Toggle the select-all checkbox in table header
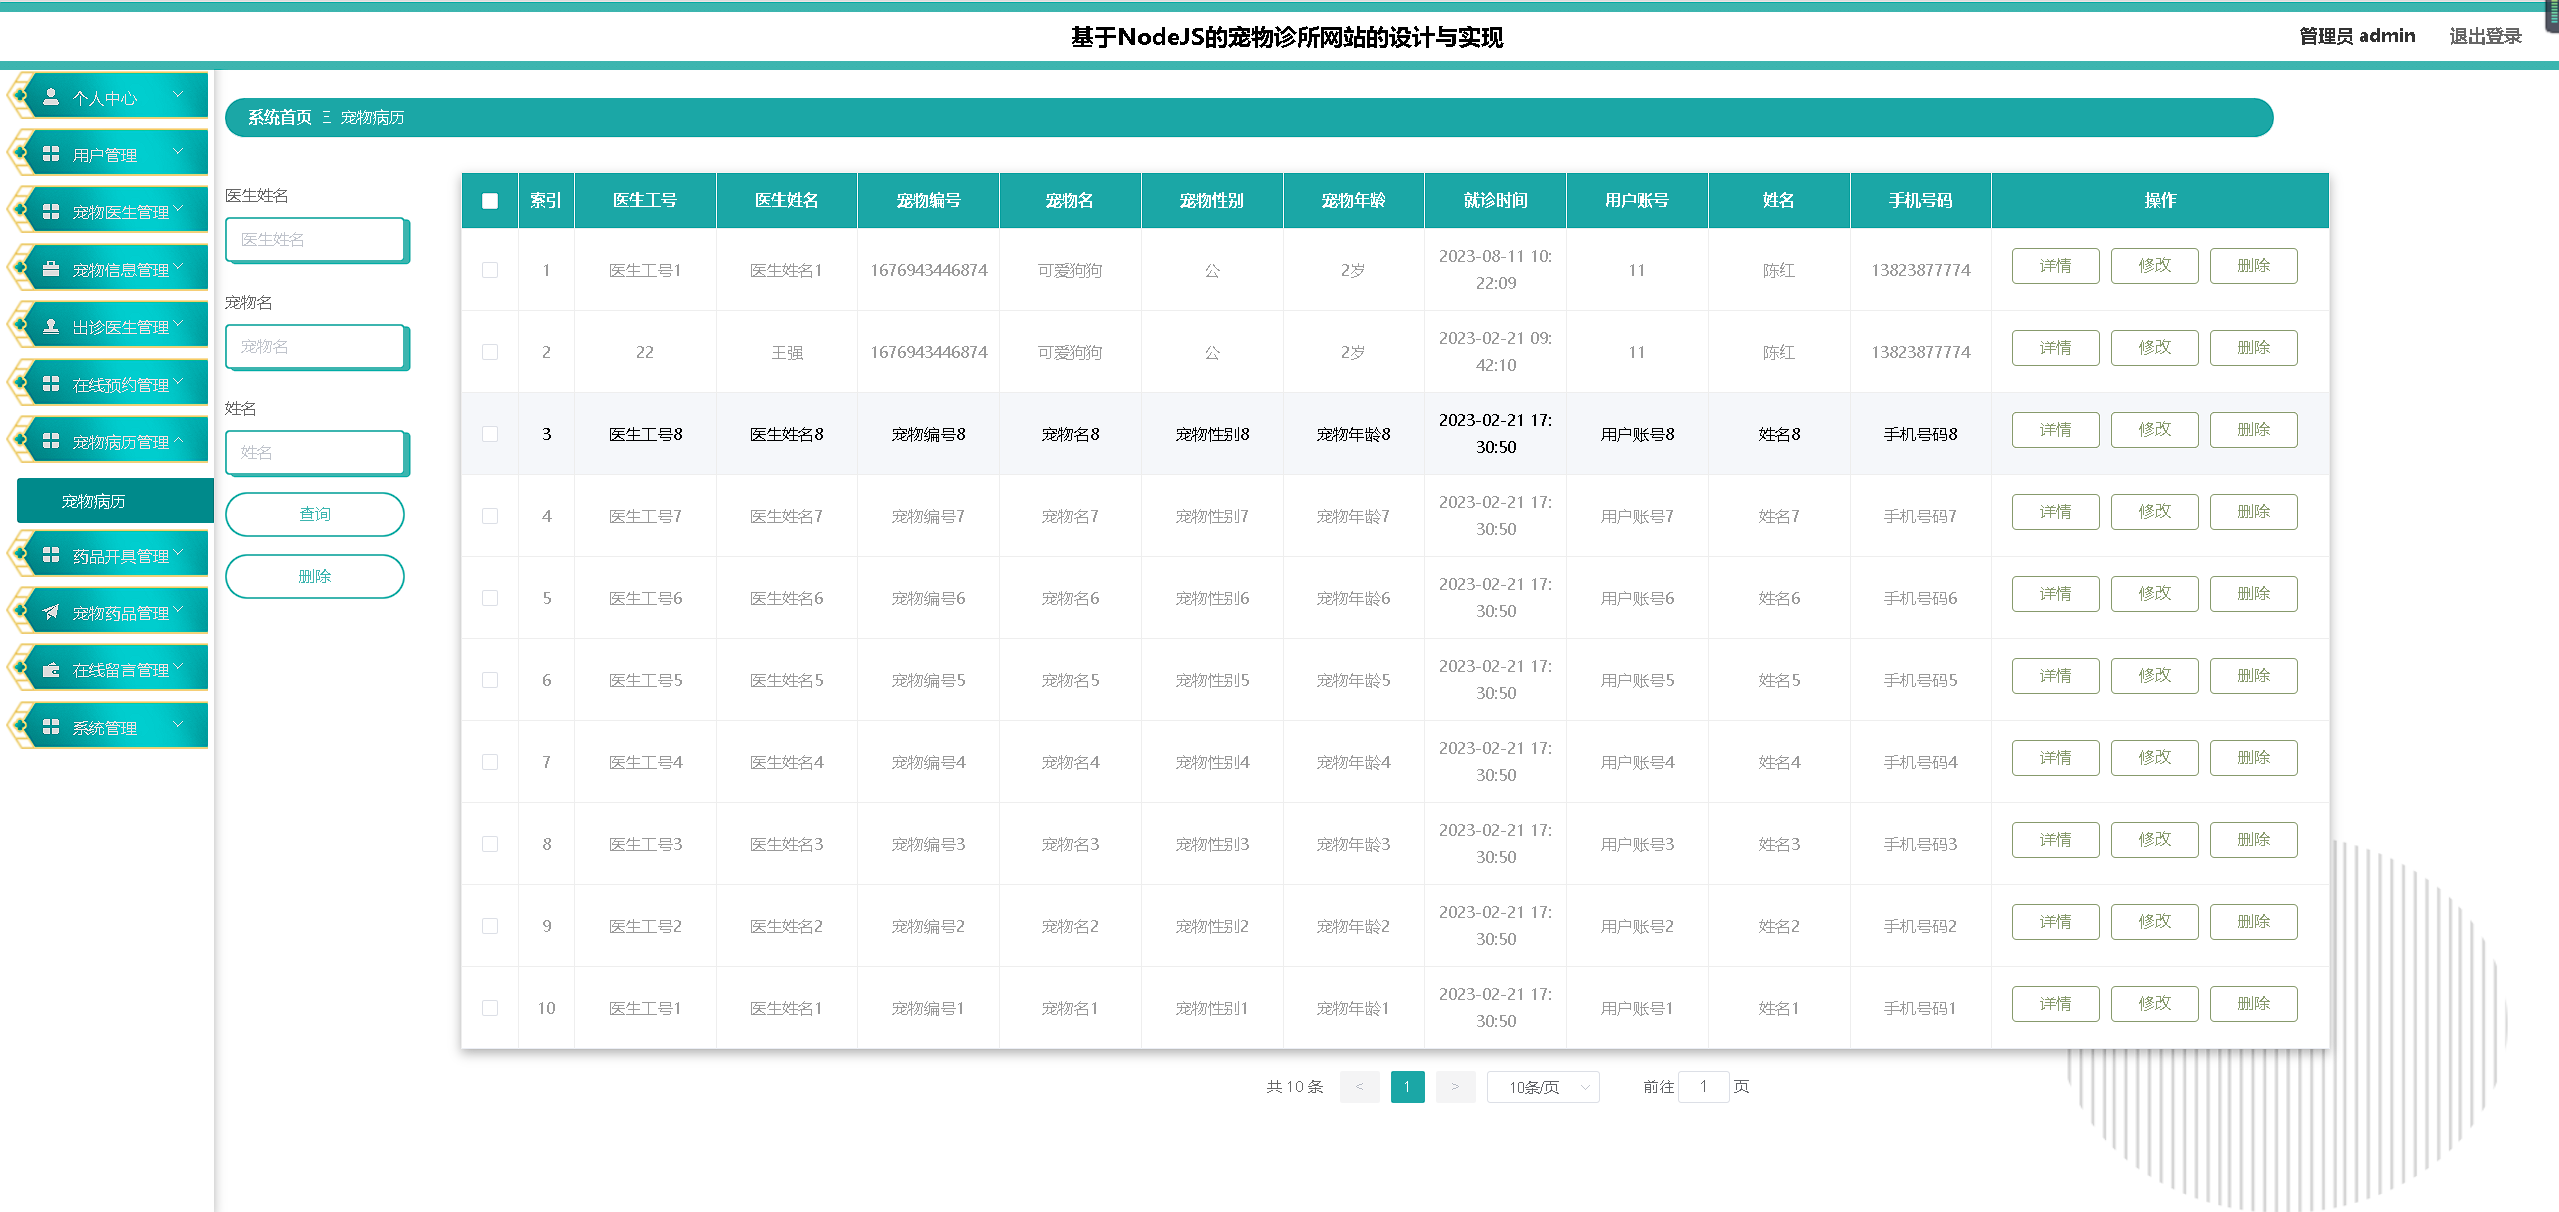The width and height of the screenshot is (2559, 1212). (x=490, y=201)
